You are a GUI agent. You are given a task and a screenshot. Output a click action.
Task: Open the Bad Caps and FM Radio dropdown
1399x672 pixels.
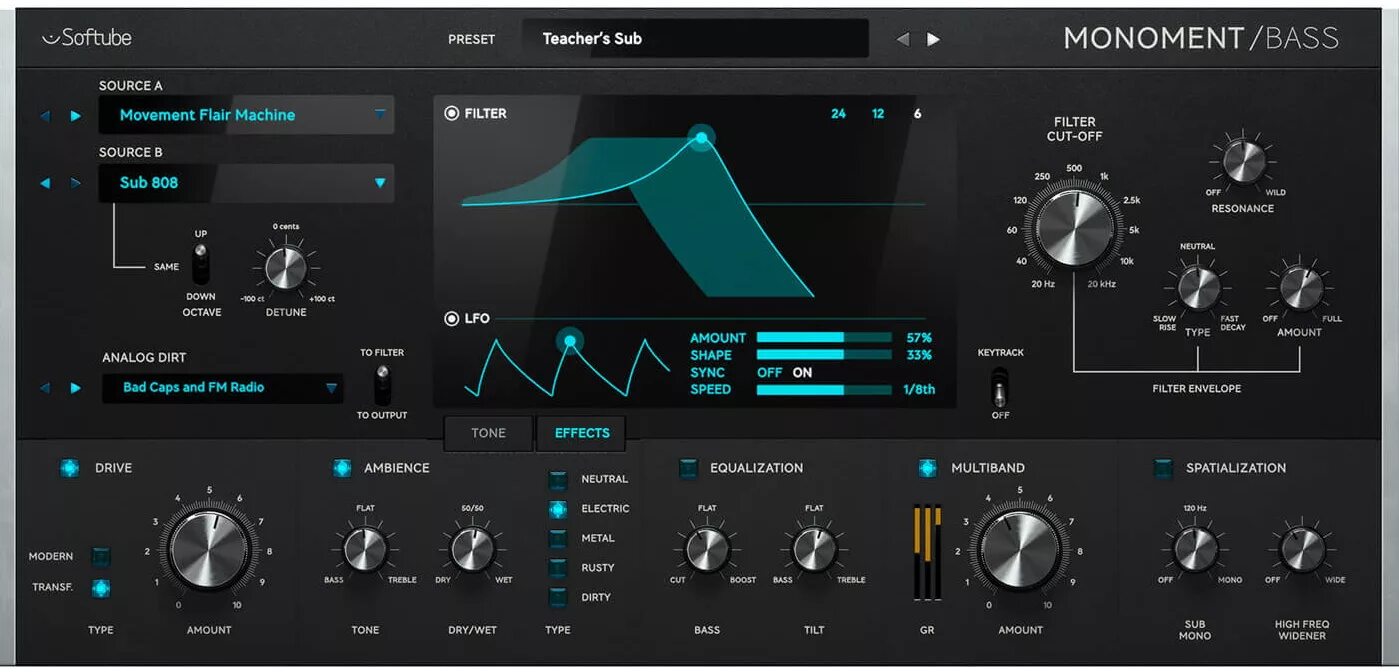coord(222,388)
